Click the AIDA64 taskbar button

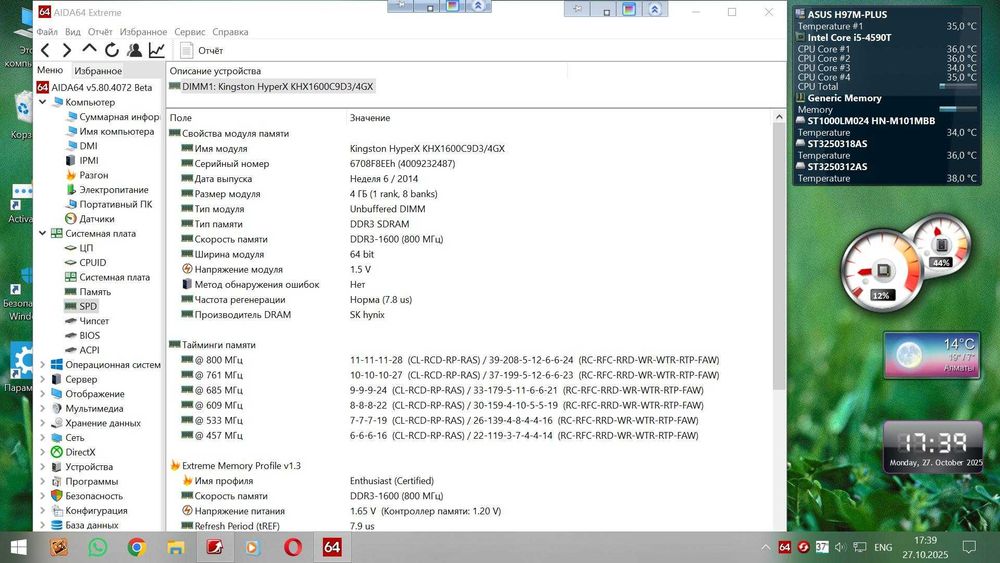click(332, 548)
